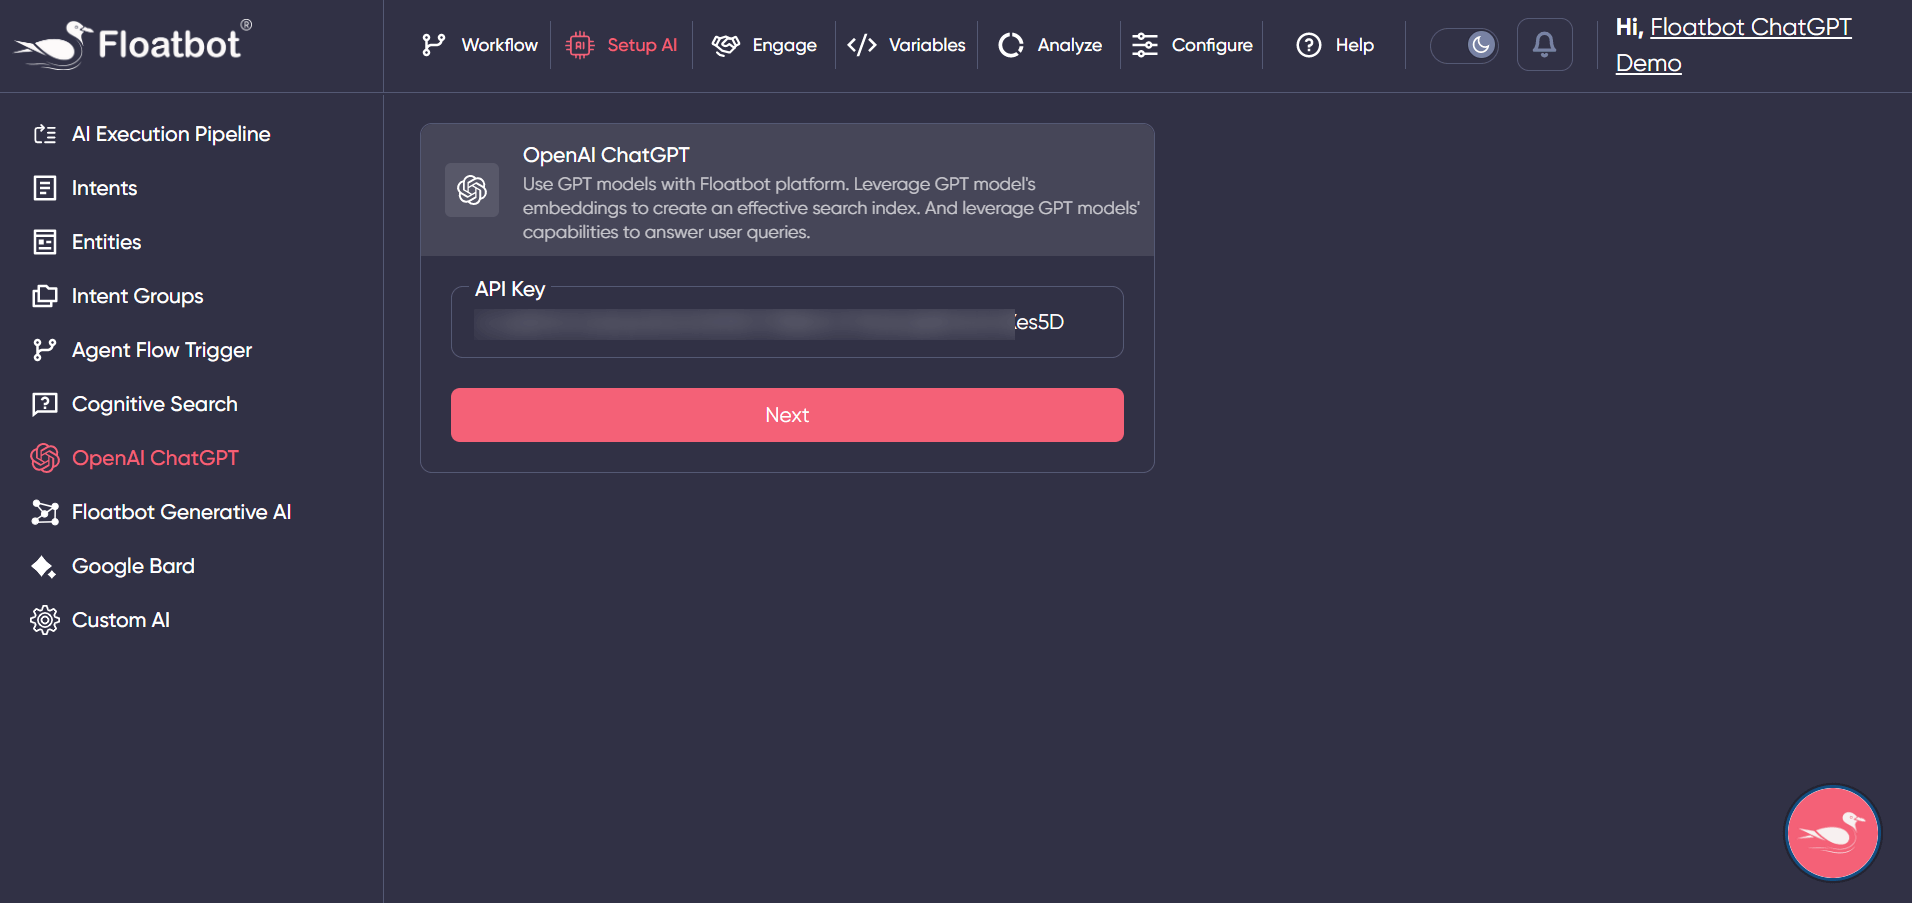Open the Variables tab

(907, 45)
